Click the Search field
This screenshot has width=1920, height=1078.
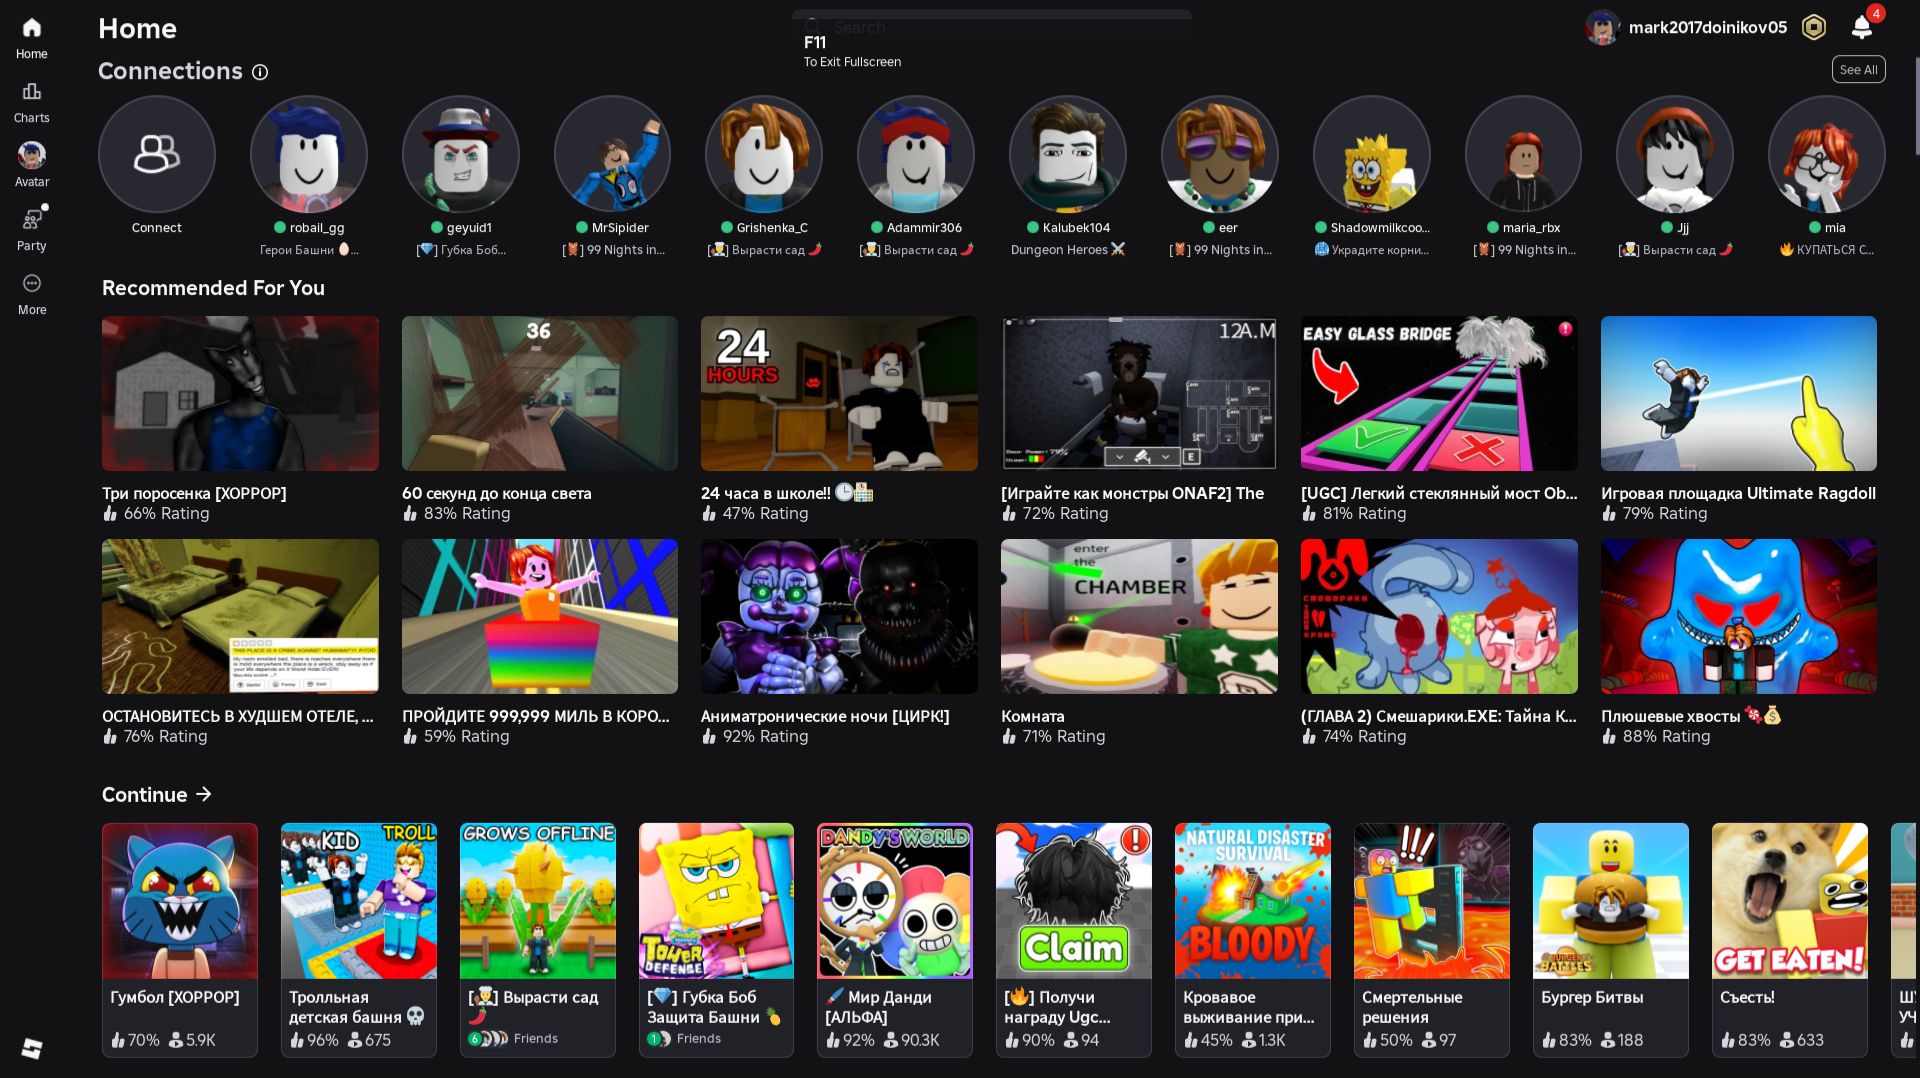[991, 27]
